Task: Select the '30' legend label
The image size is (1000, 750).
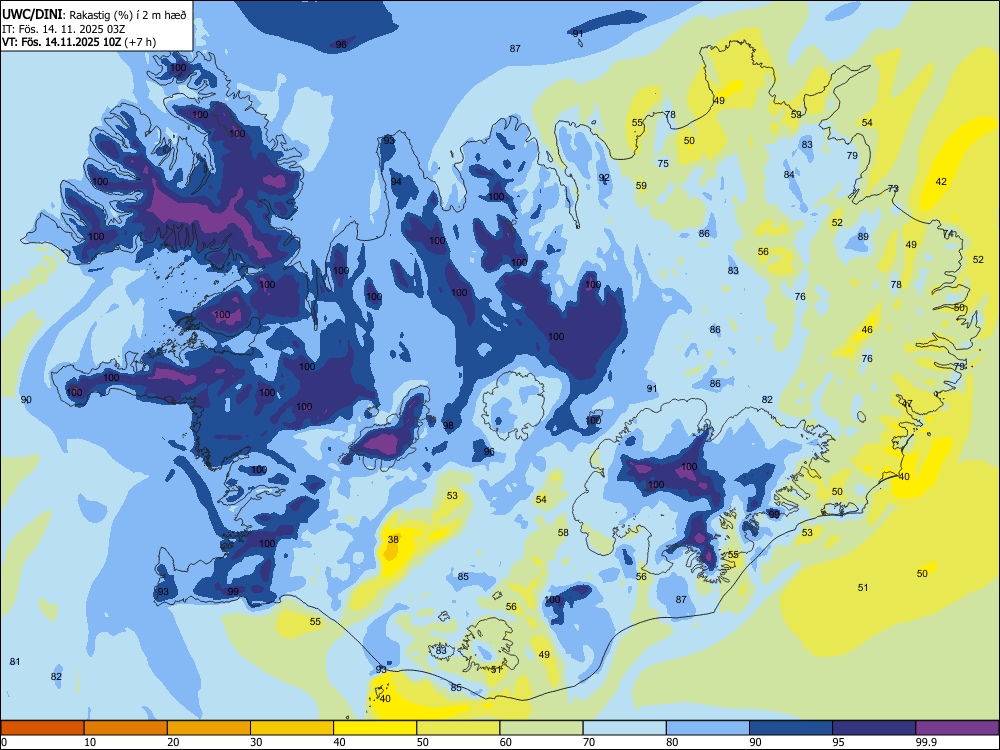Action: pos(256,742)
